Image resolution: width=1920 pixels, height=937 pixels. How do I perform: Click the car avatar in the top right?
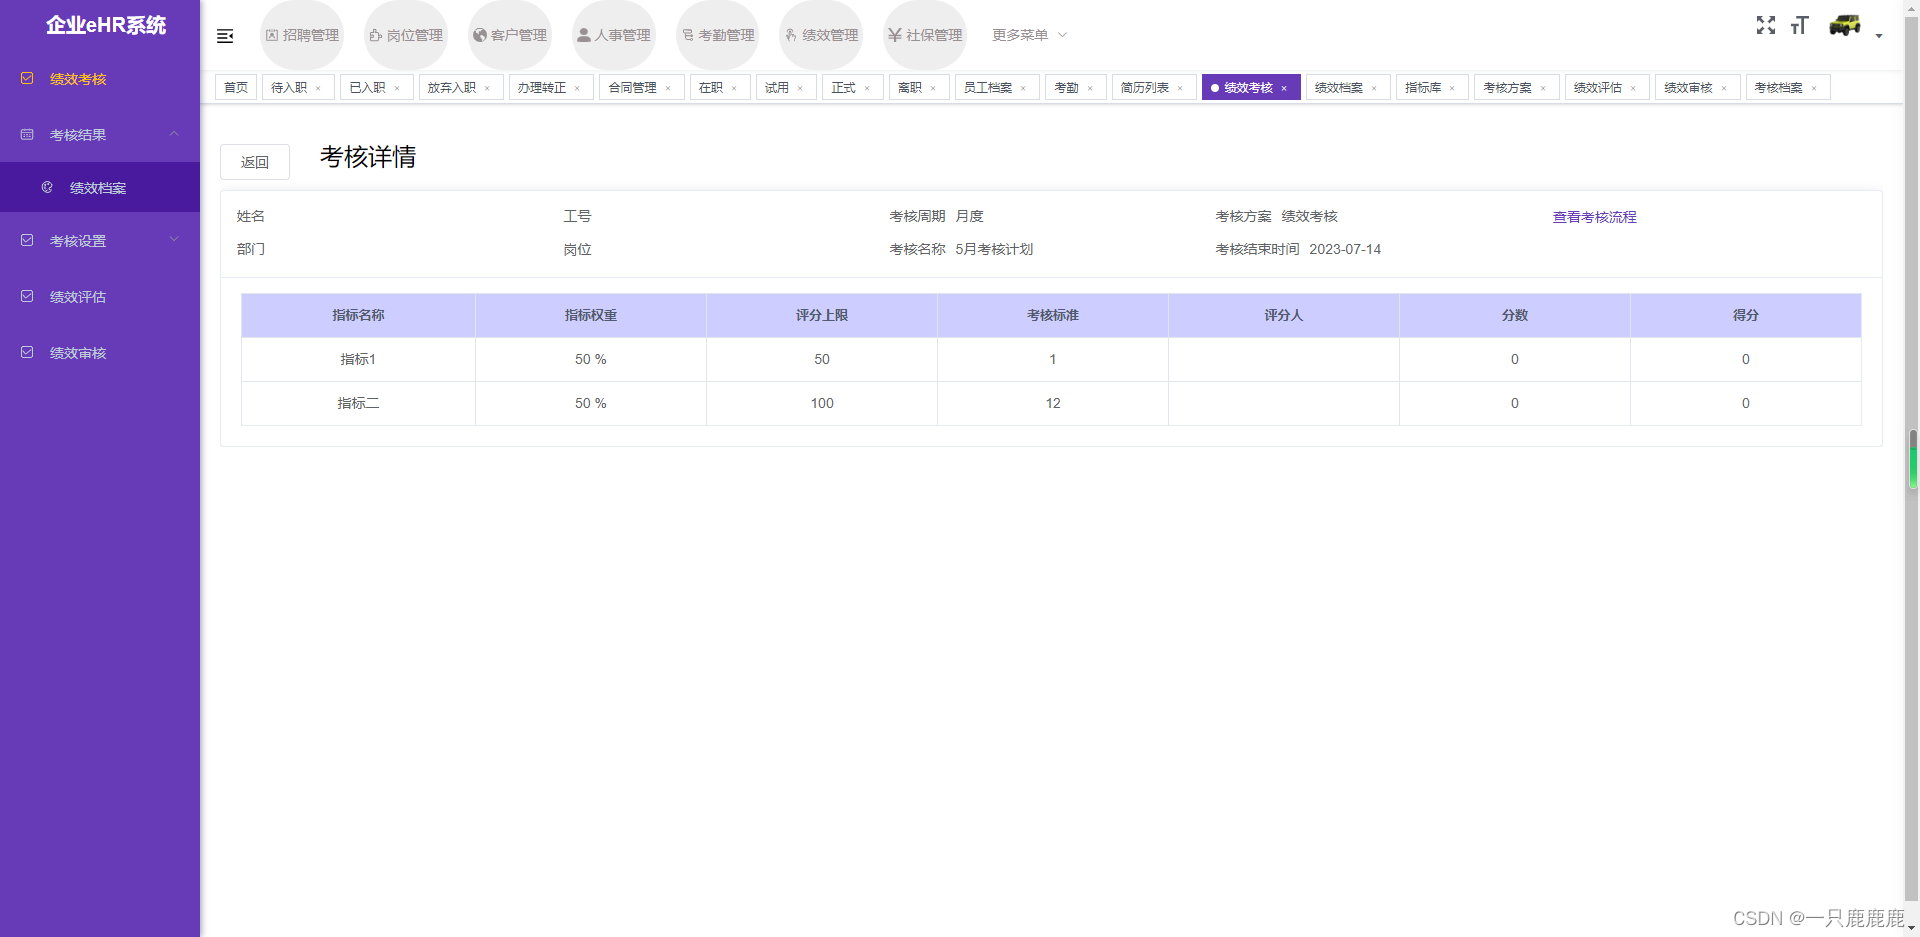[1845, 26]
